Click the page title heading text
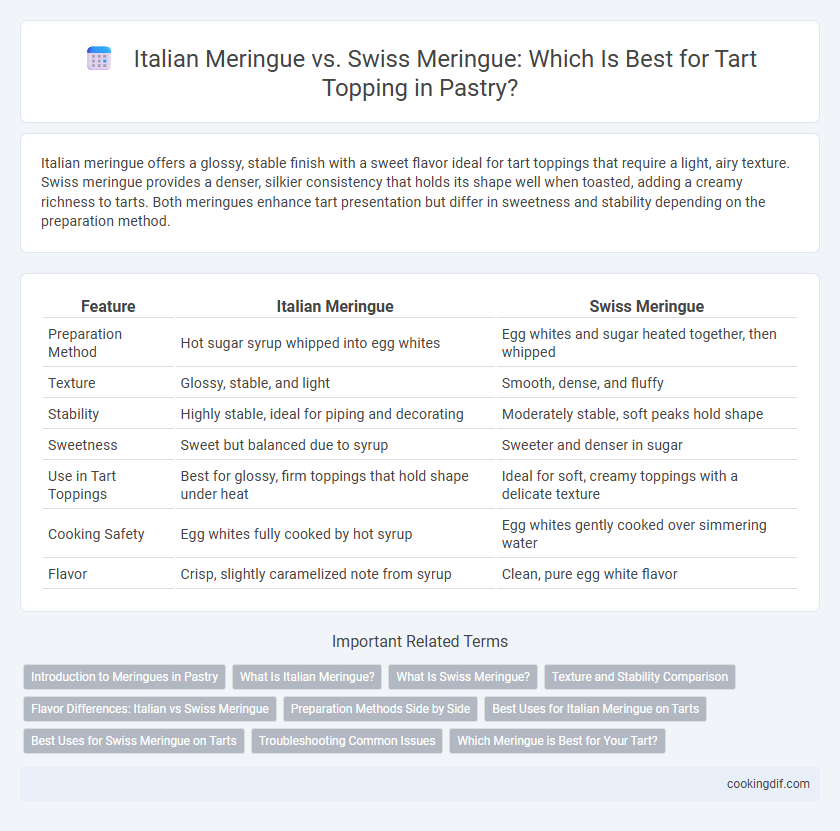 [x=445, y=73]
